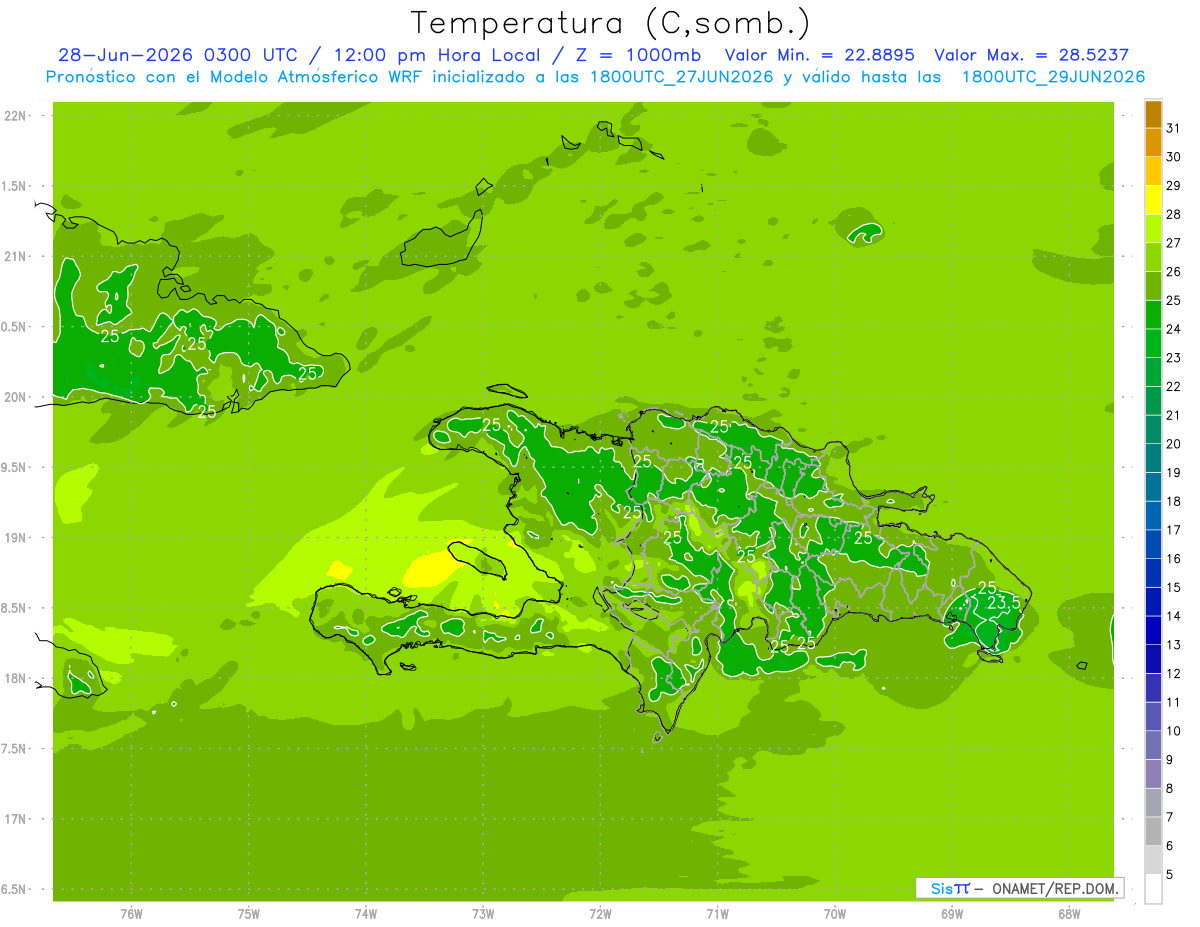
Task: Click the legend value "12"
Action: point(1174,673)
